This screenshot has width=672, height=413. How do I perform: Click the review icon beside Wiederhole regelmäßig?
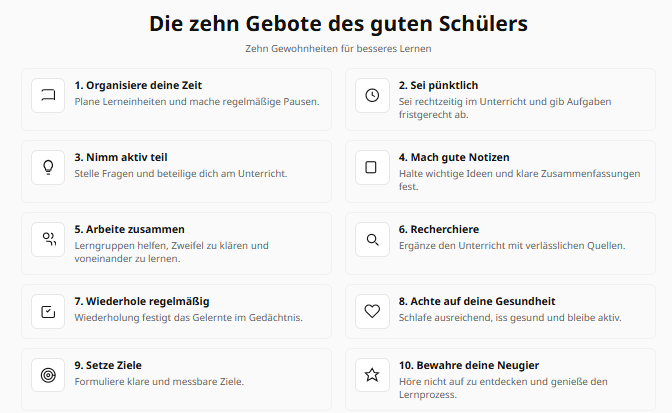(x=48, y=311)
